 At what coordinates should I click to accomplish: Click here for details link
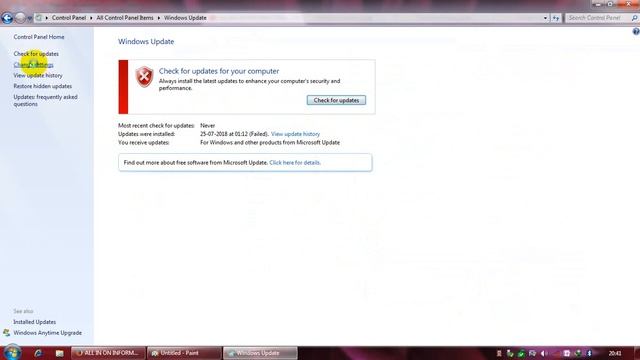[295, 162]
